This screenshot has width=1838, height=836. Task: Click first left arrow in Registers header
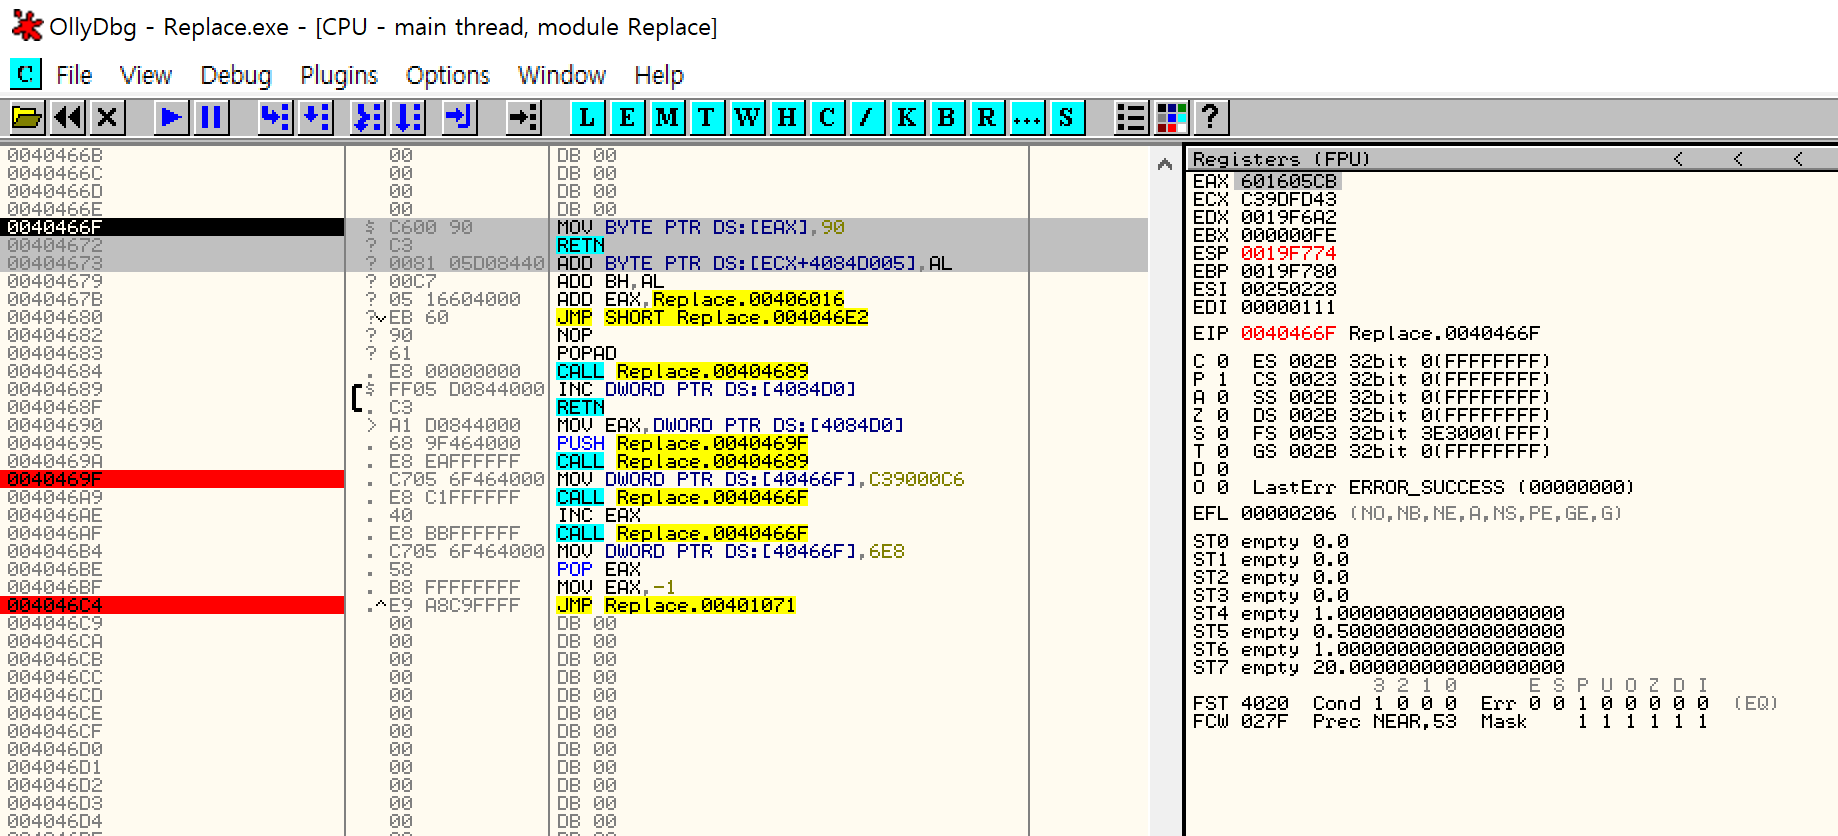(1678, 159)
